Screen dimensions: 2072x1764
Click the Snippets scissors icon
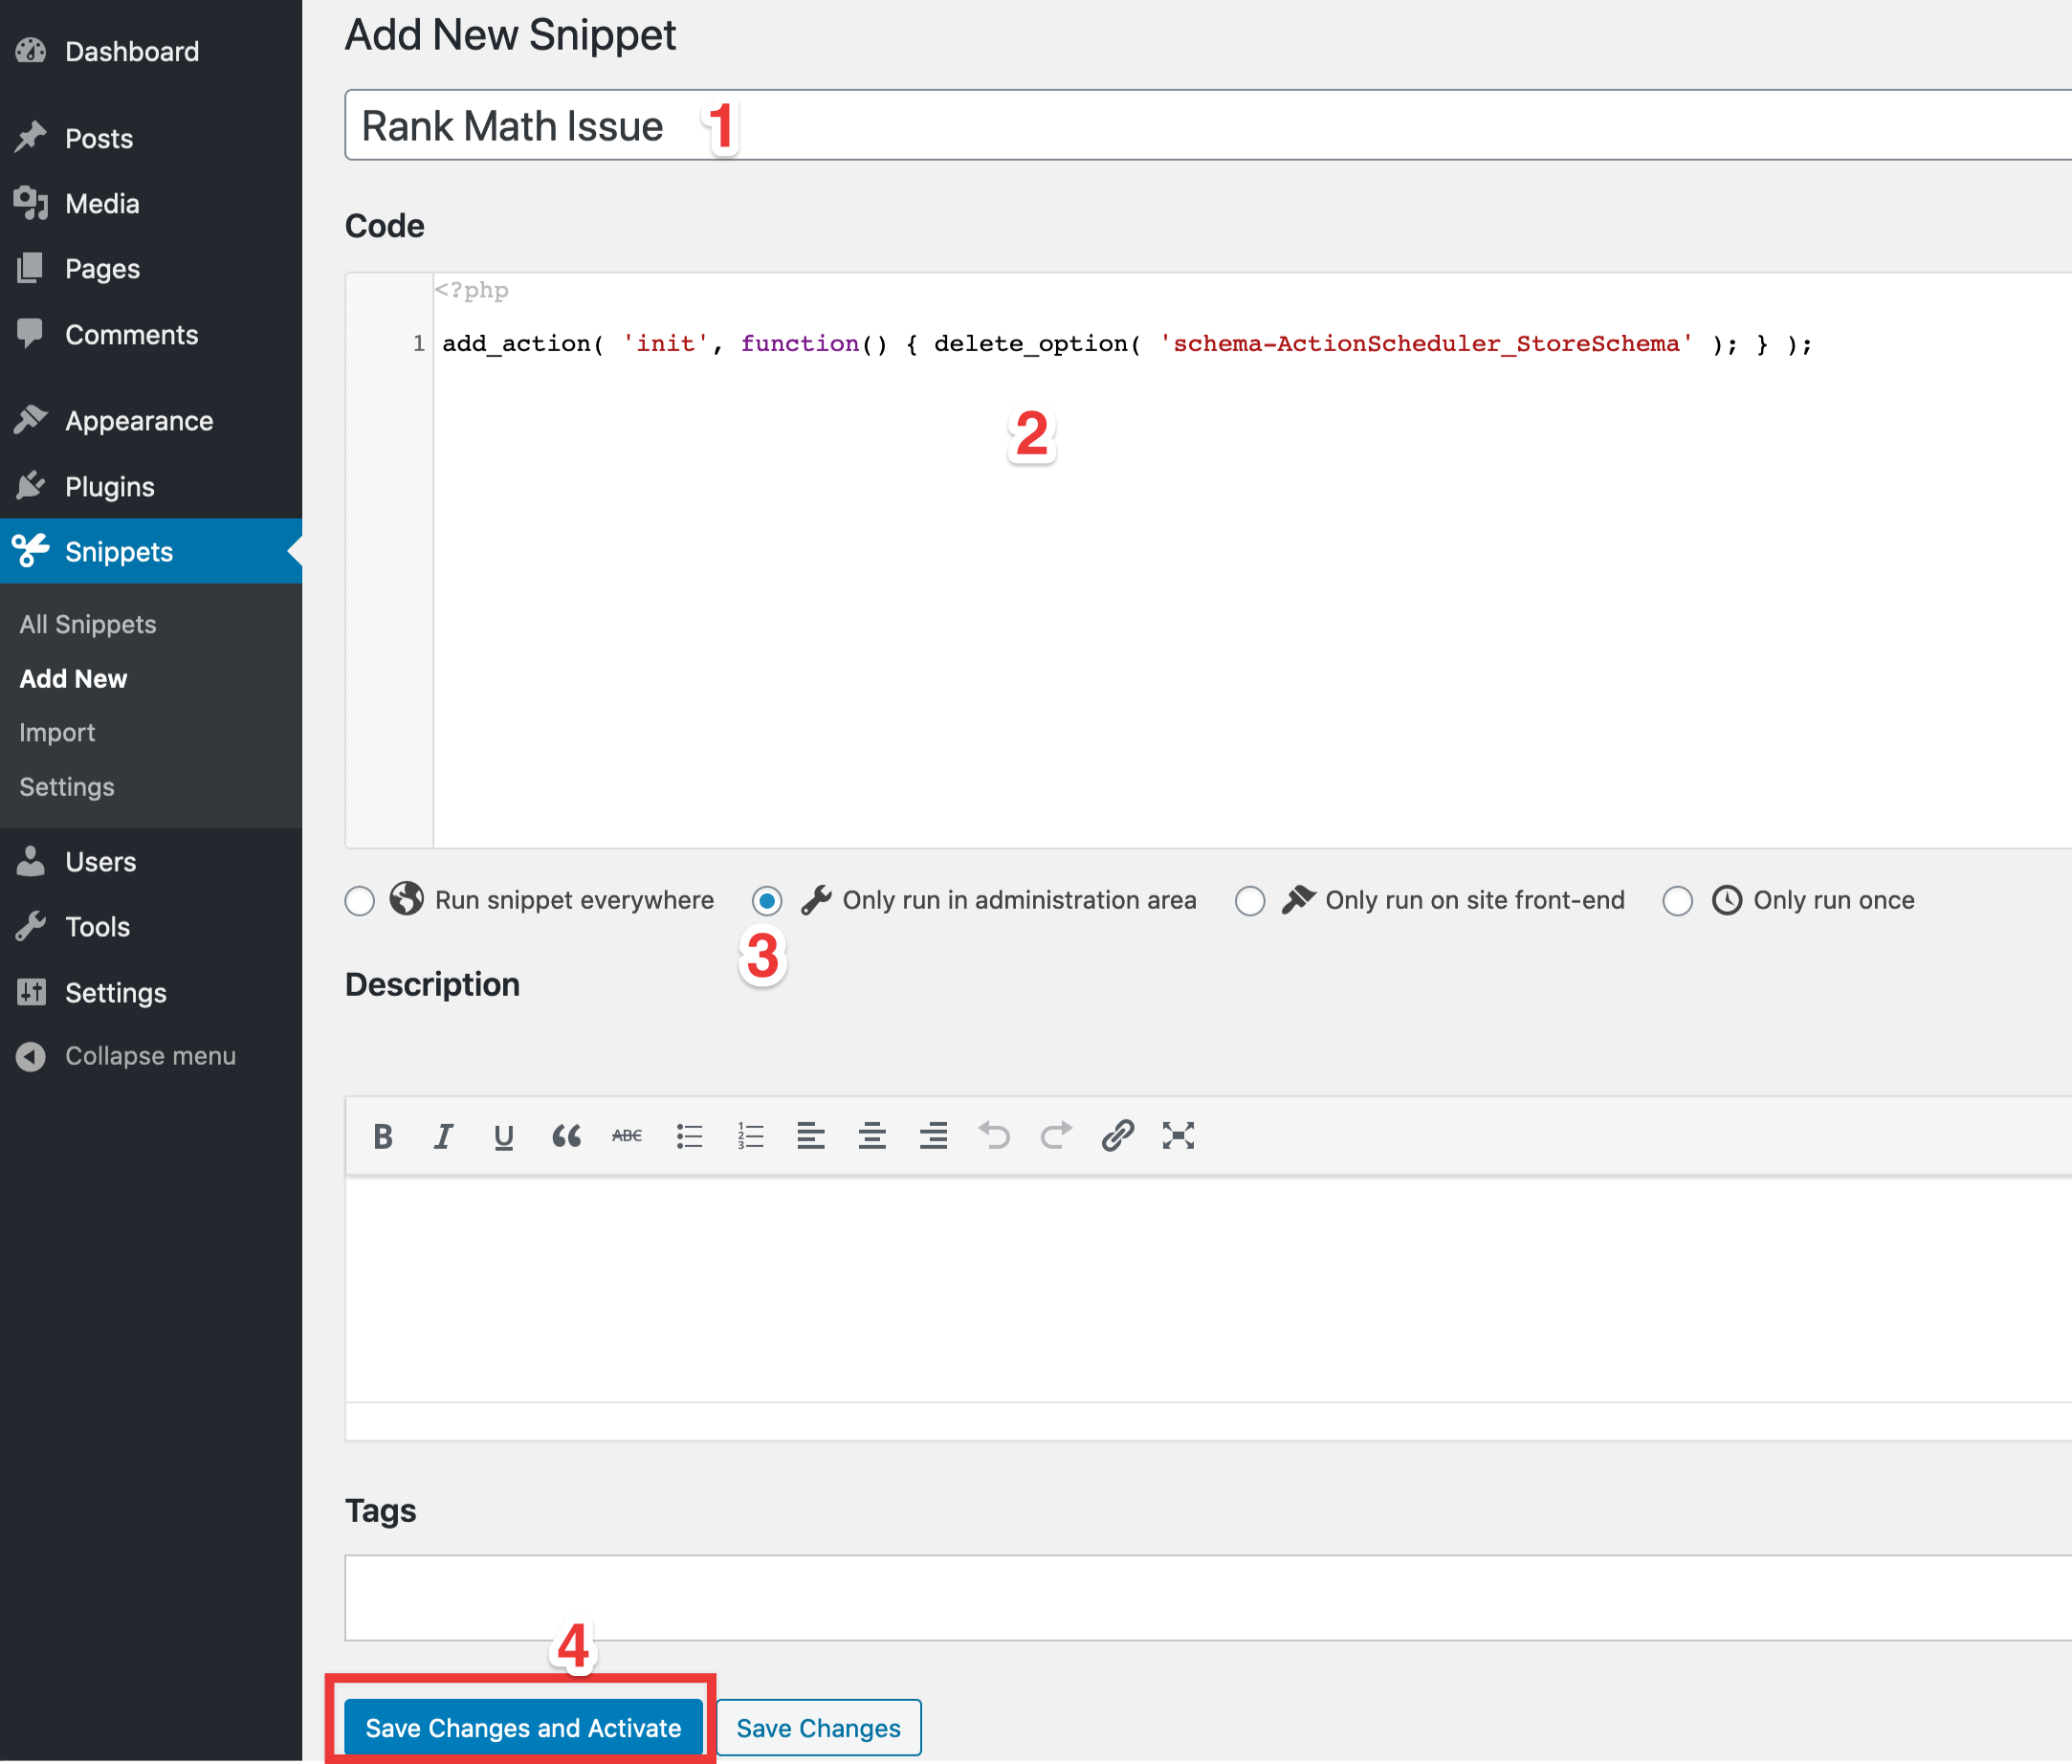31,551
